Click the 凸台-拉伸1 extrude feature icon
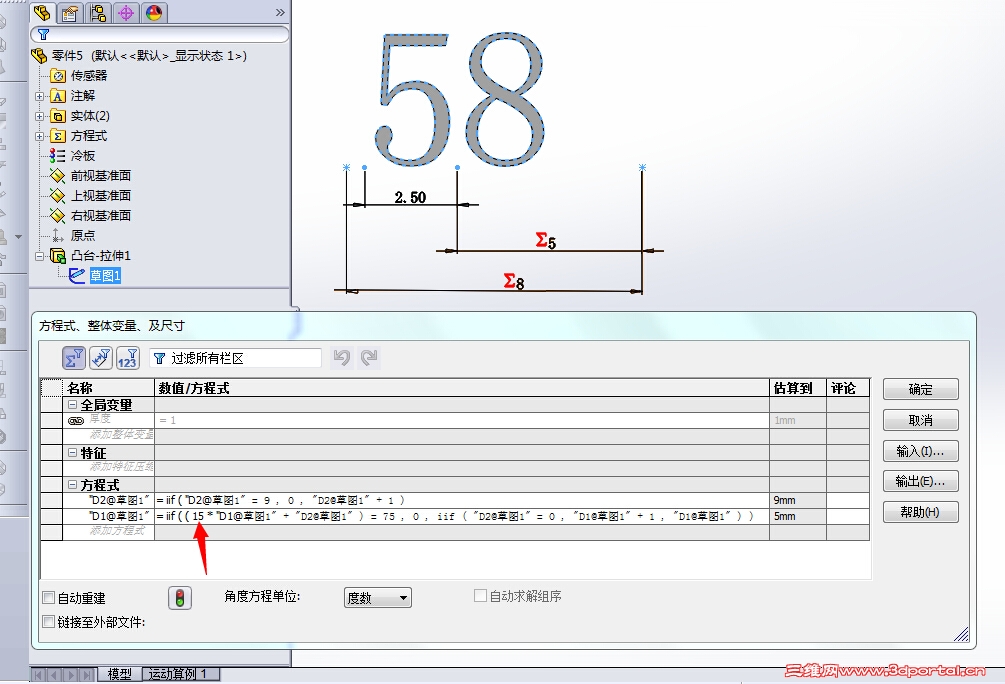Image resolution: width=1005 pixels, height=684 pixels. tap(58, 256)
